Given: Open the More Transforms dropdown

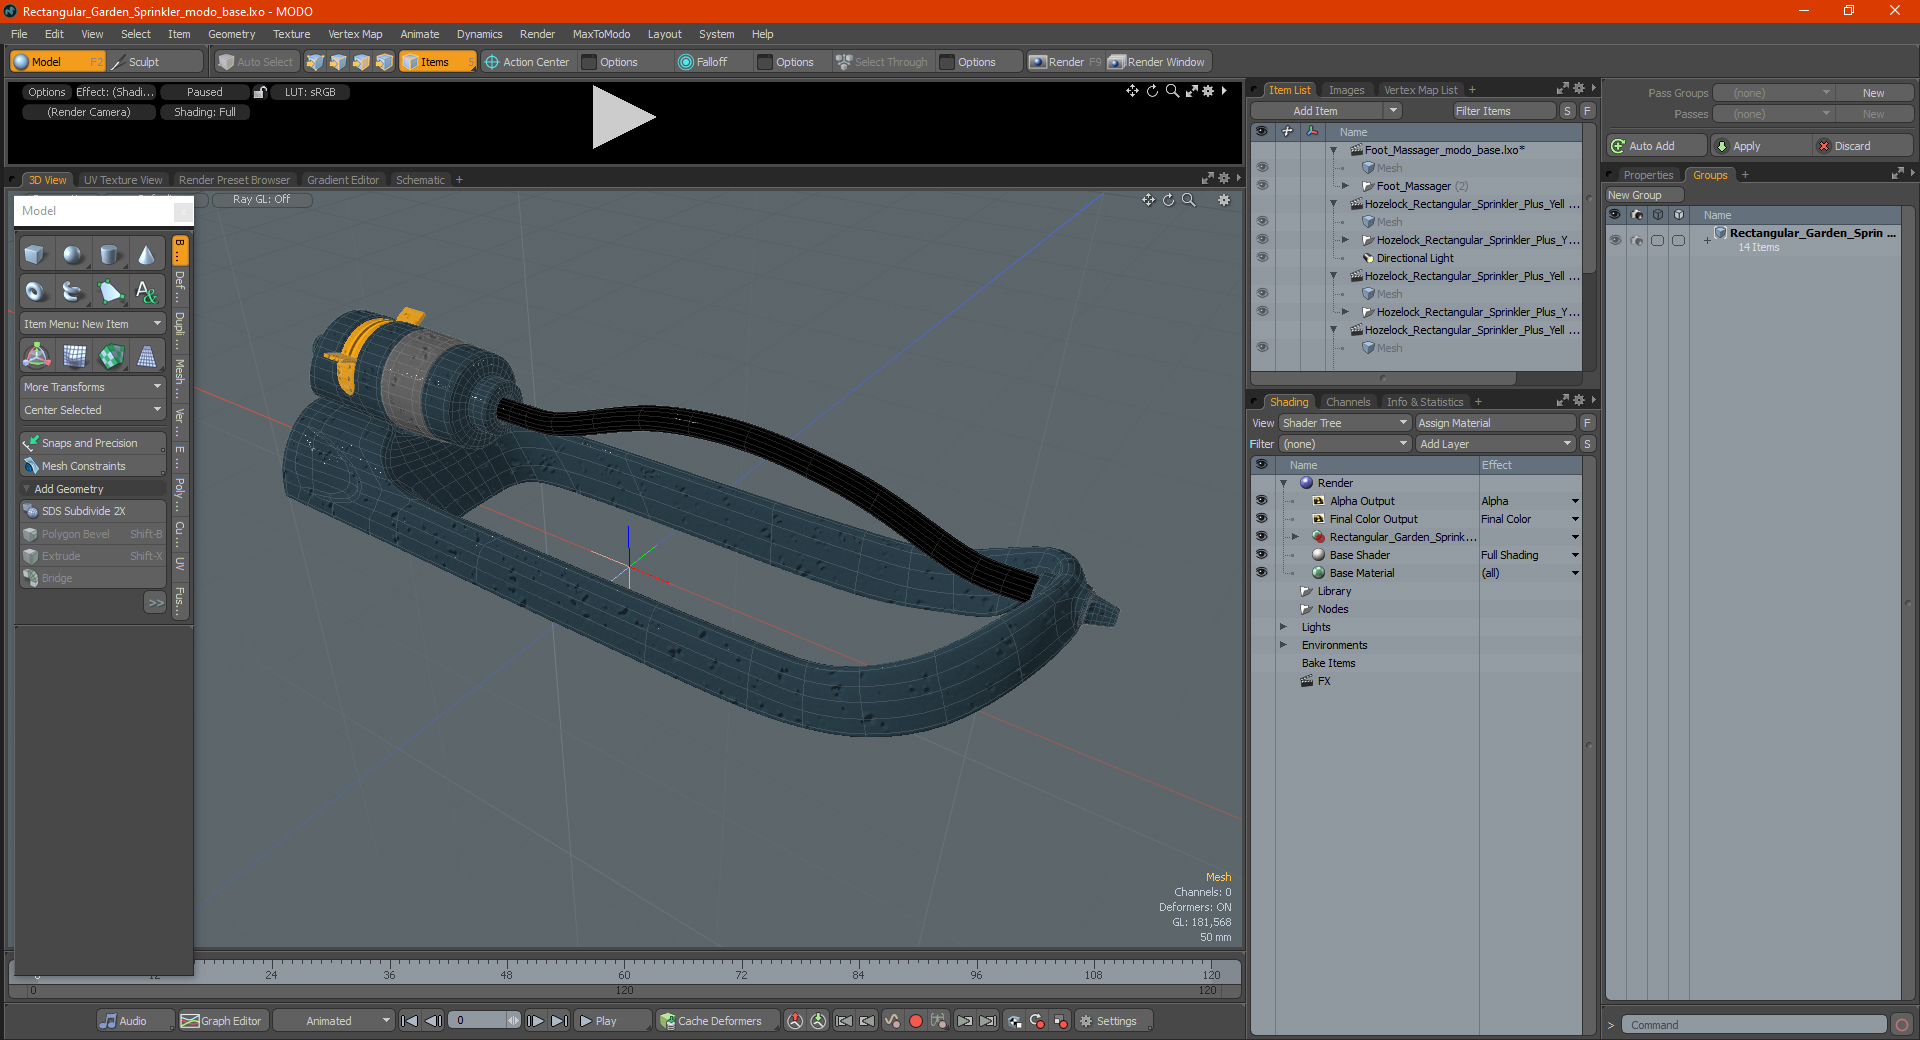Looking at the screenshot, I should [92, 387].
